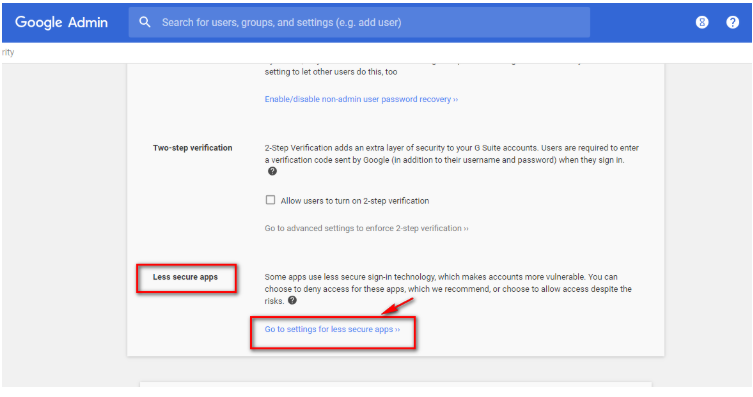Click 'setting to let other users do this, too' text
This screenshot has width=753, height=397.
coord(331,72)
